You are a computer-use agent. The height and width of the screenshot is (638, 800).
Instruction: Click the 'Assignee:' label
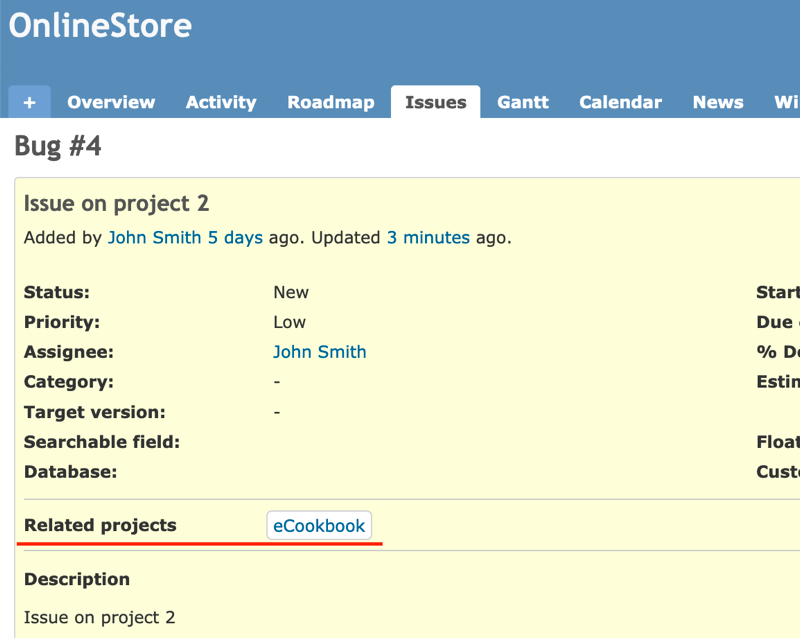[x=69, y=352]
